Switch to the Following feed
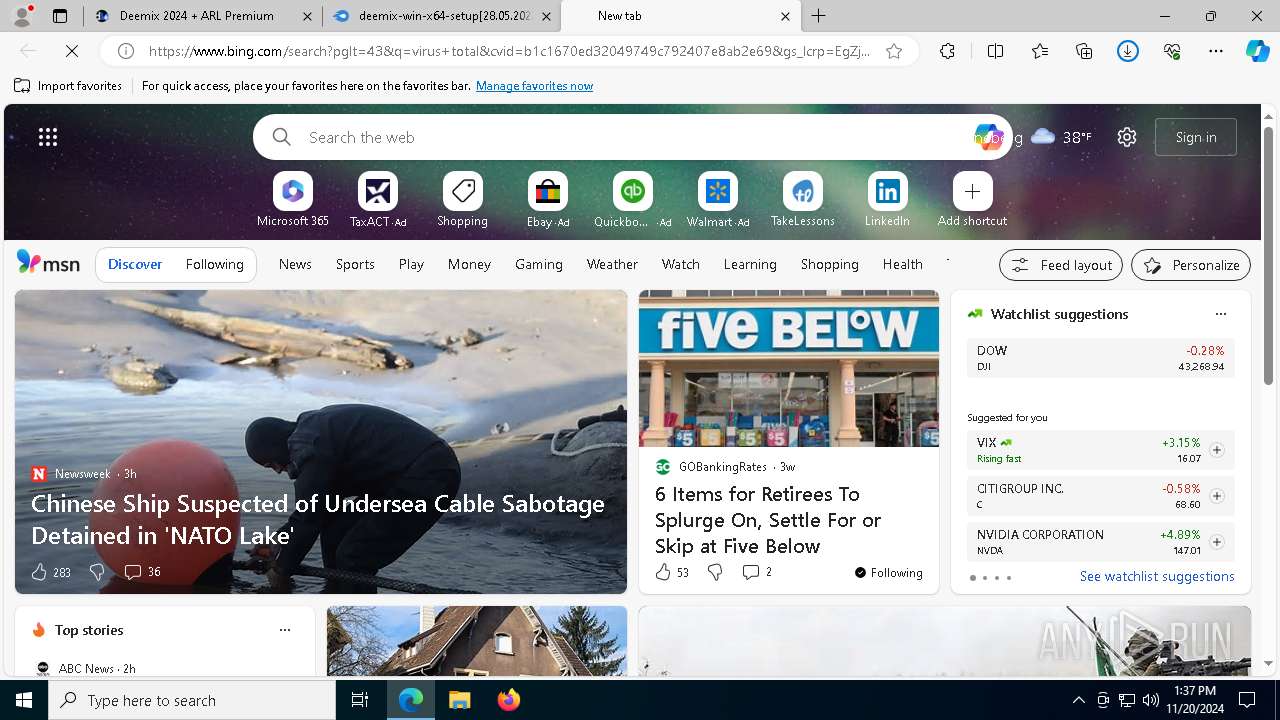The image size is (1280, 720). (x=214, y=264)
